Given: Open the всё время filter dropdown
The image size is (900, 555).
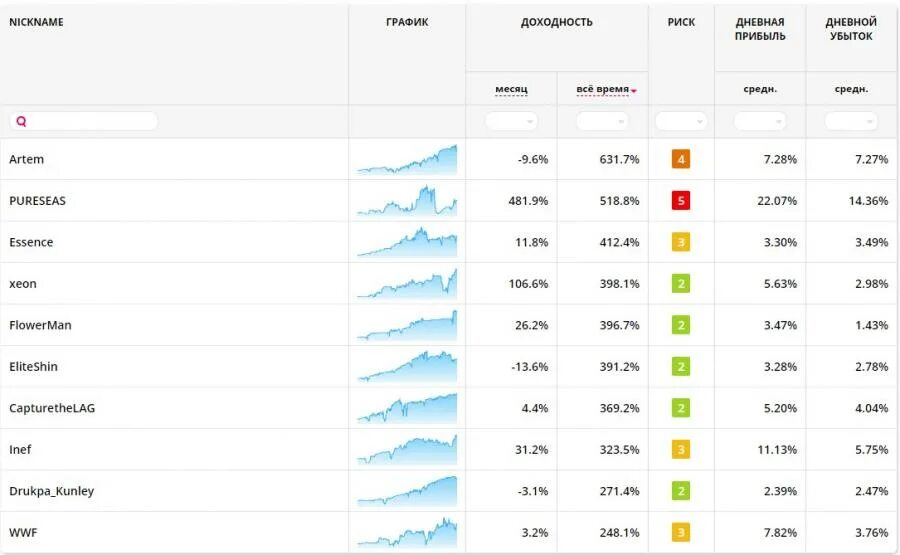Looking at the screenshot, I should coord(602,121).
